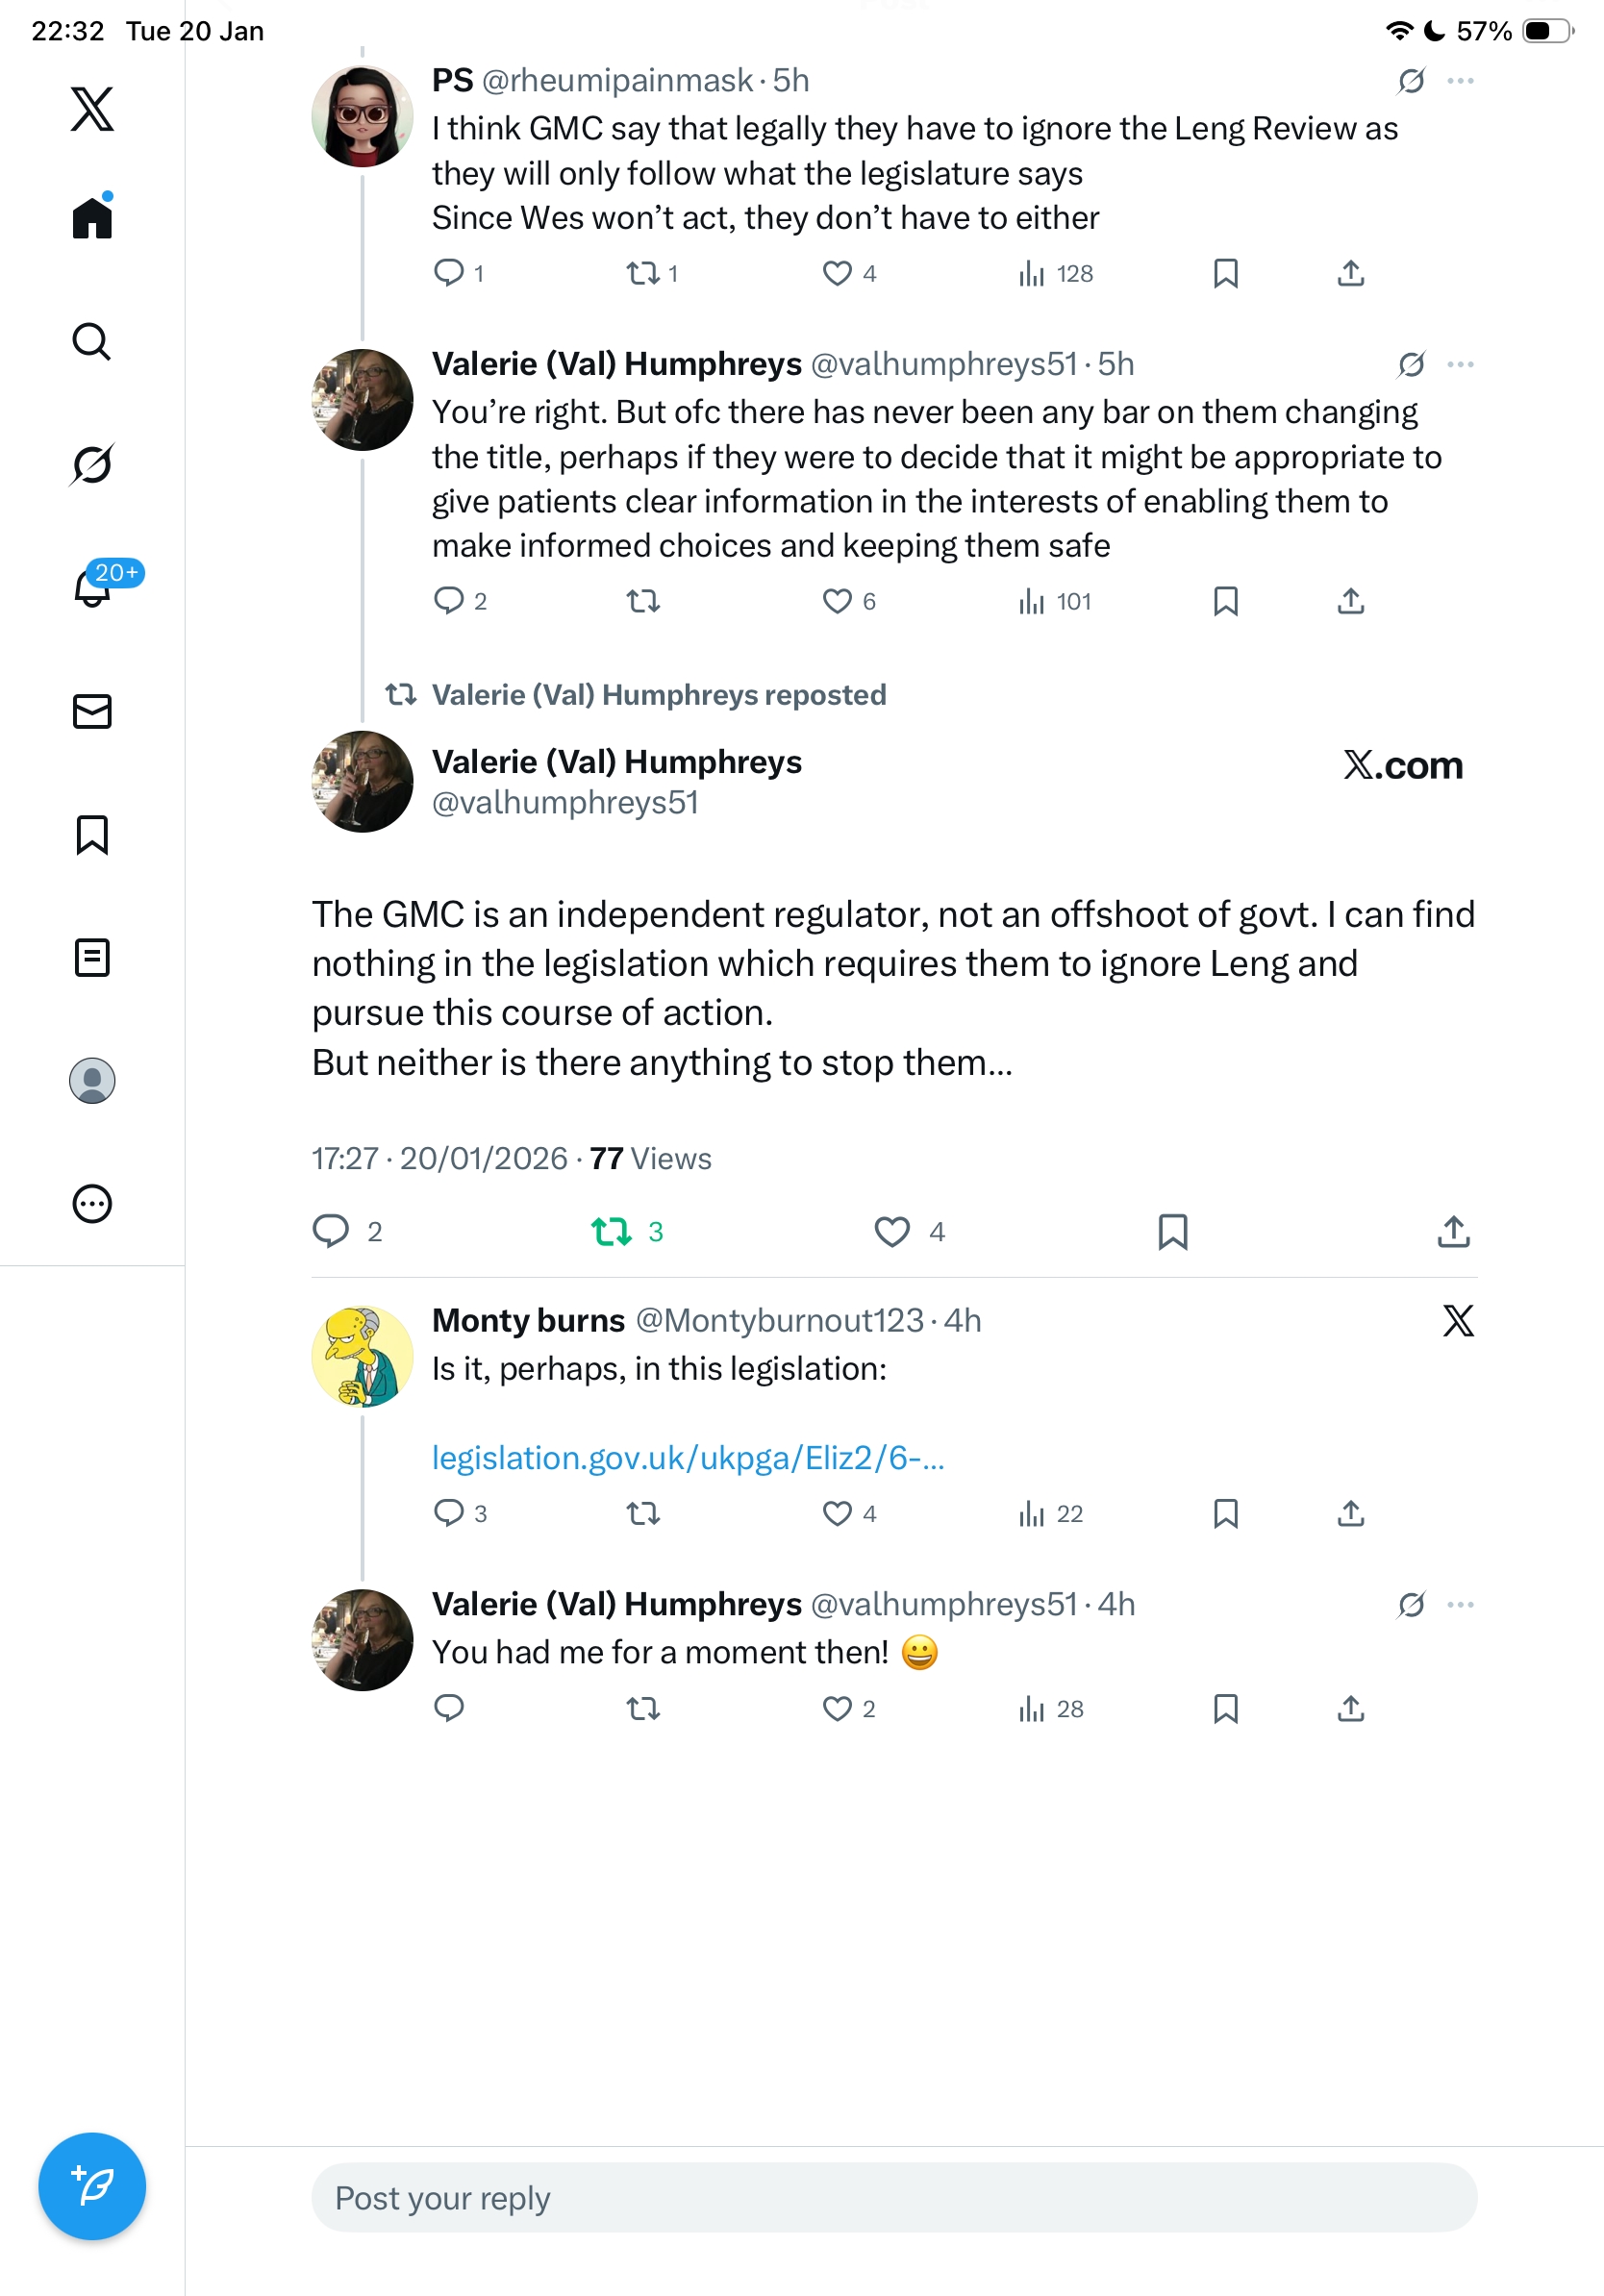The width and height of the screenshot is (1604, 2296).
Task: Open Grok from the sidebar
Action: [92, 464]
